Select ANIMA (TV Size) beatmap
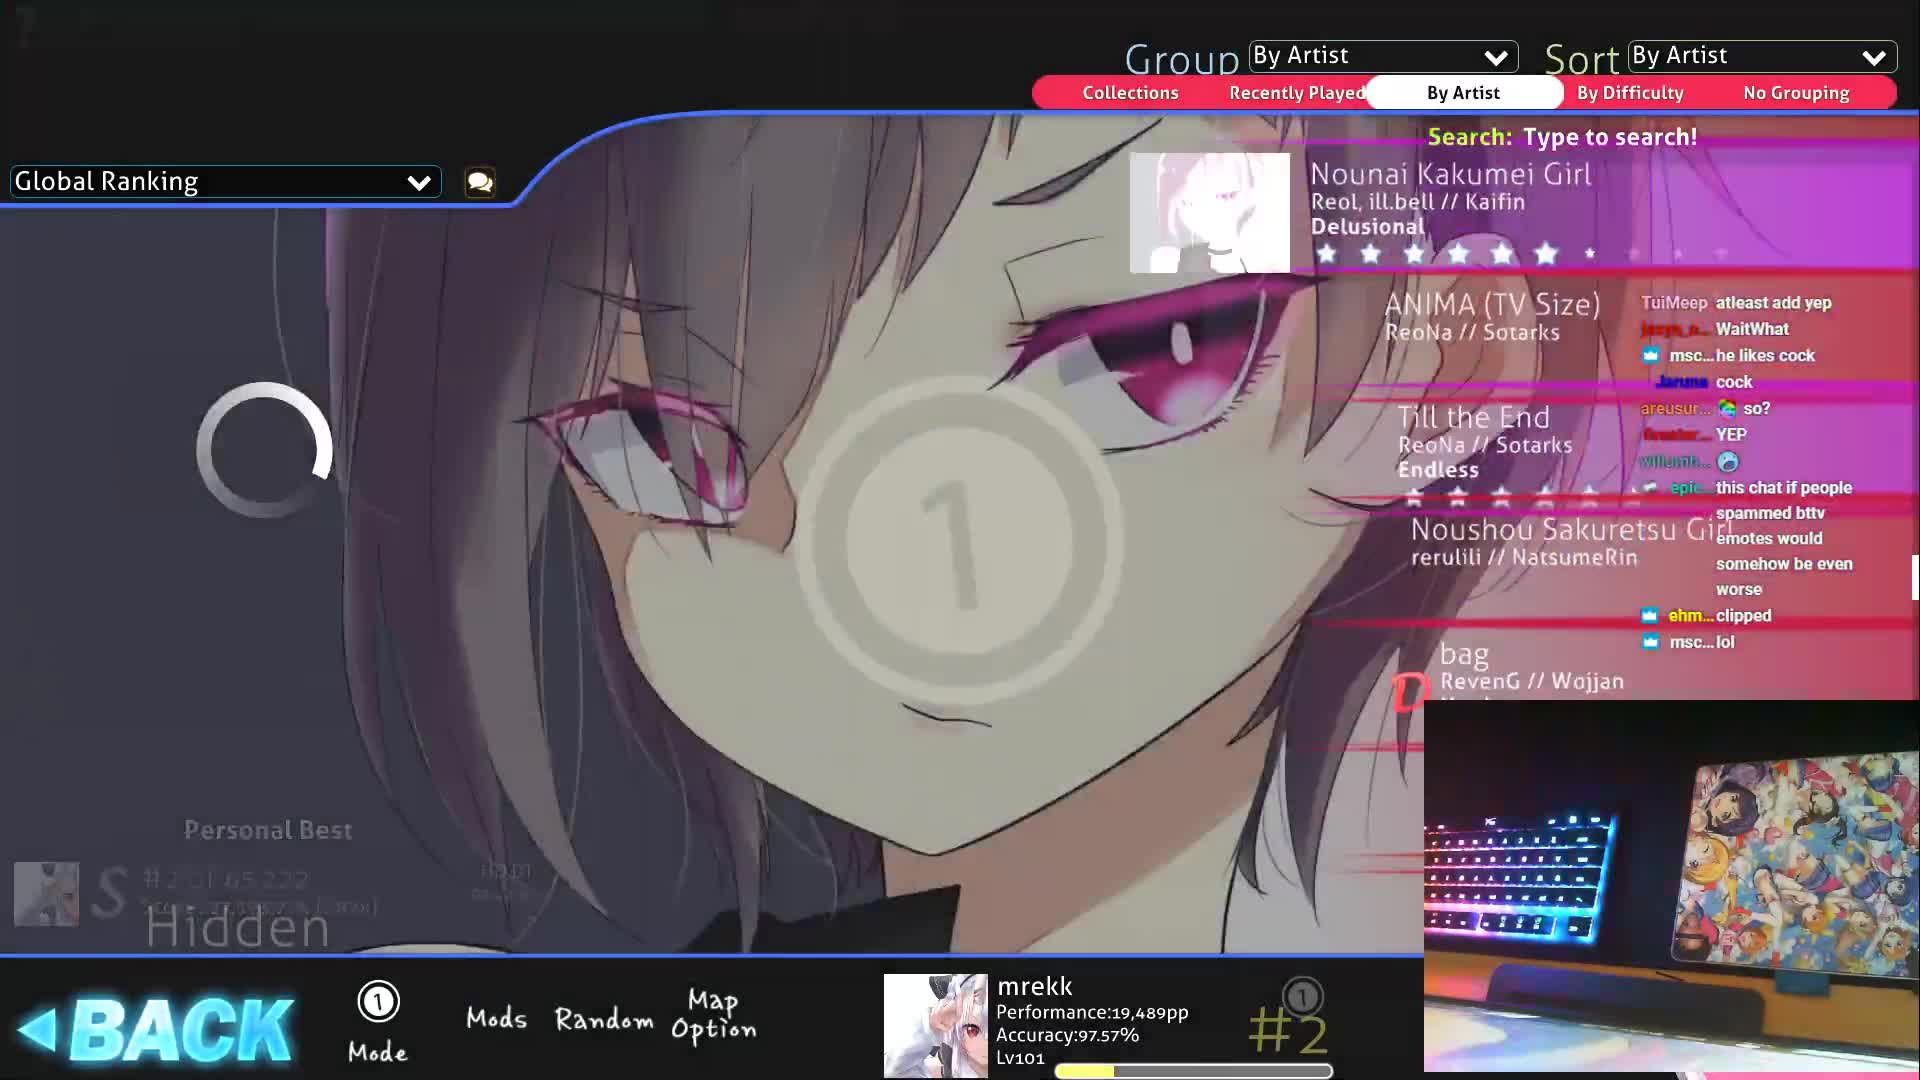This screenshot has height=1080, width=1920. [1491, 316]
